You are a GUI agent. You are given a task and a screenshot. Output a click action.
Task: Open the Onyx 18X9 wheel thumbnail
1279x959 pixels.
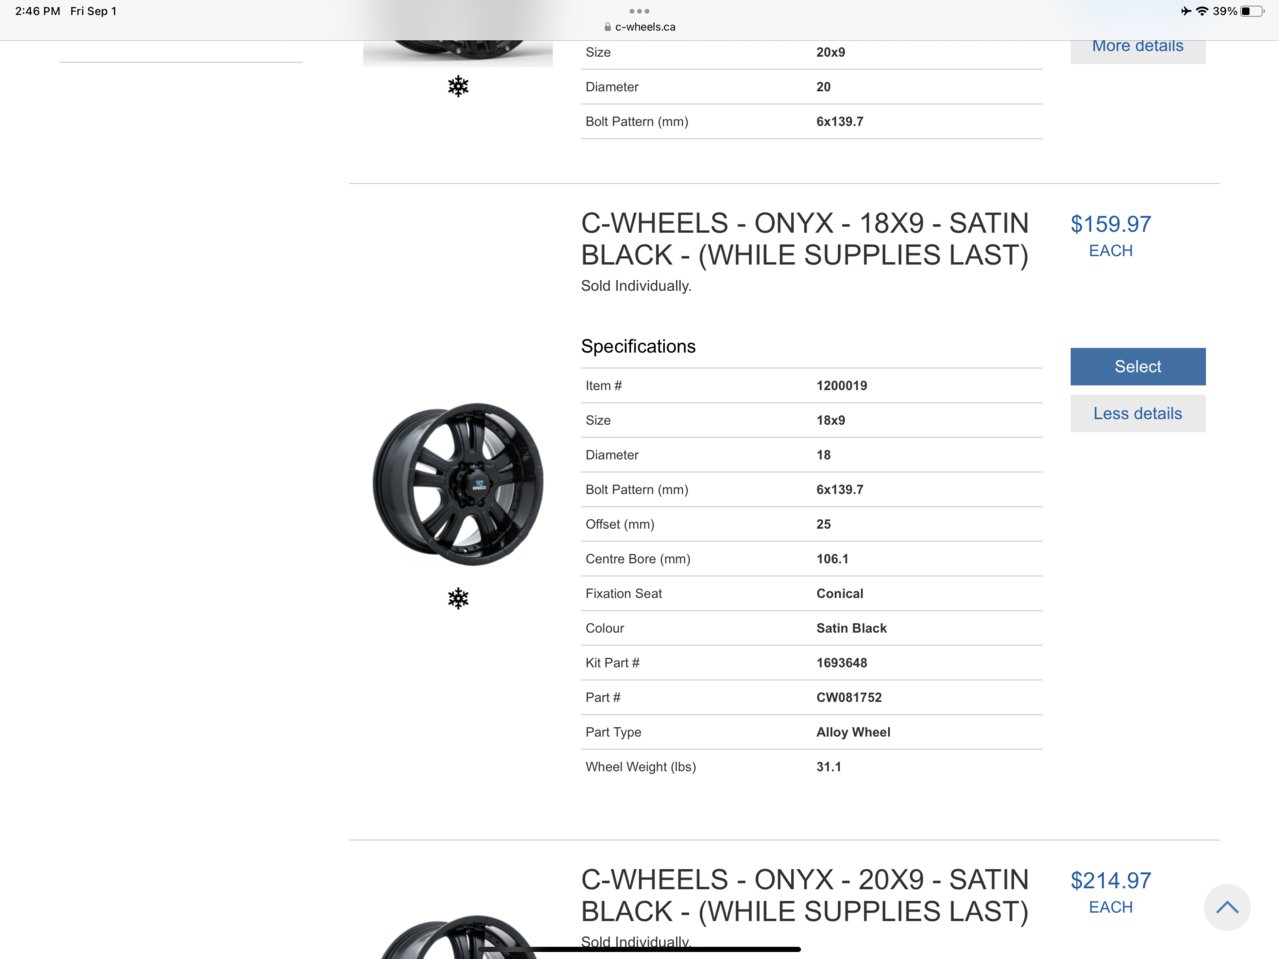pos(458,484)
